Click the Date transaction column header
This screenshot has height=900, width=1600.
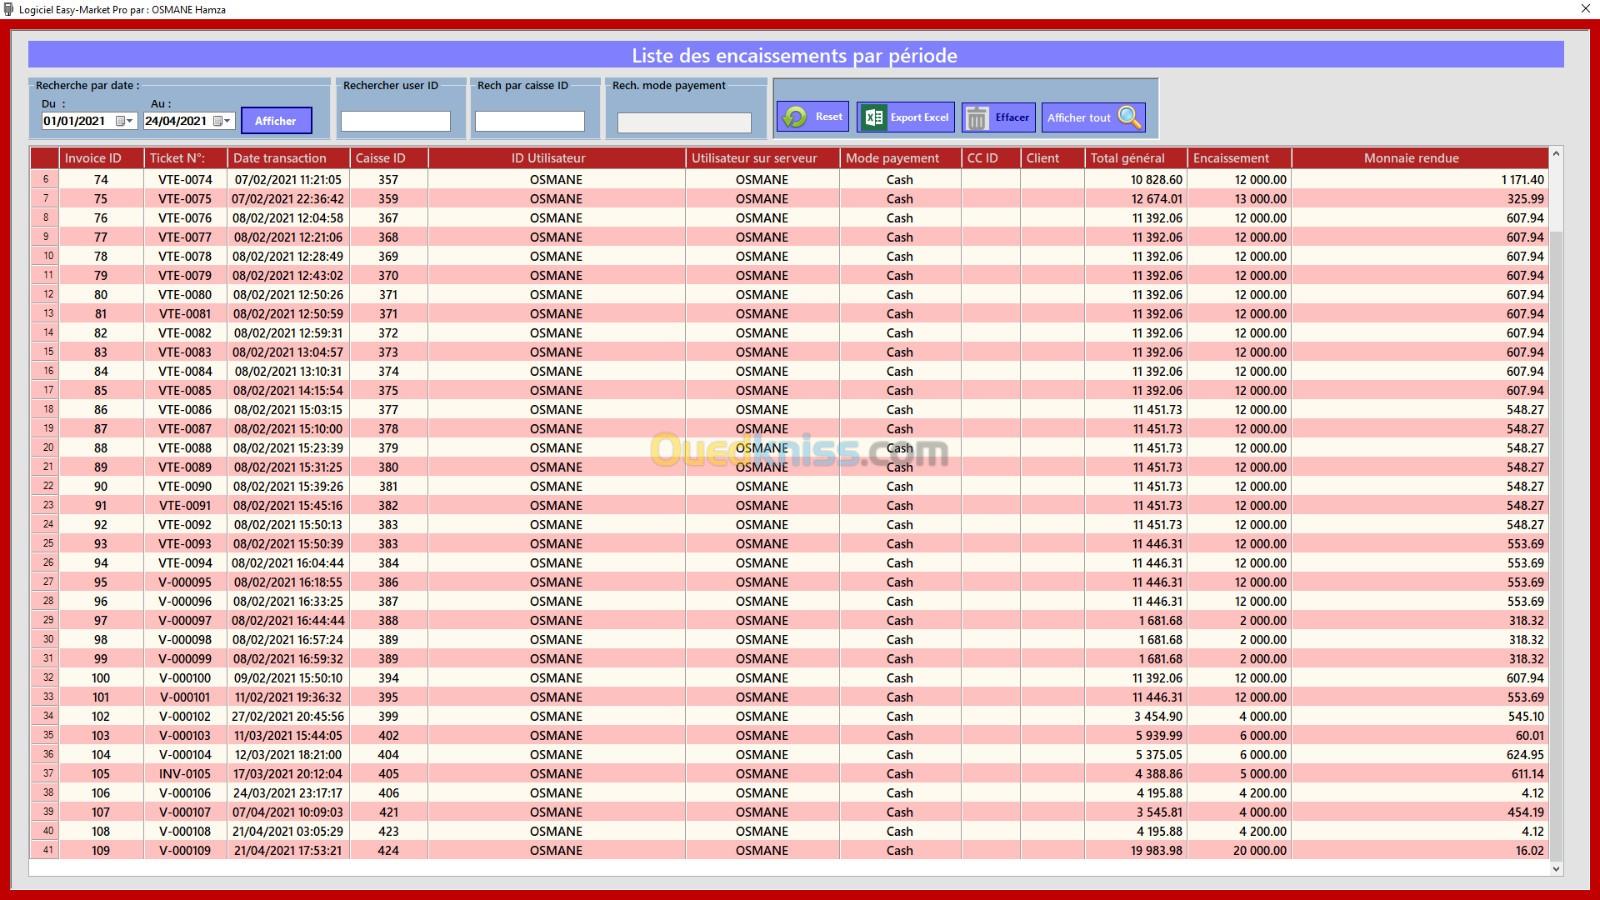[x=280, y=158]
